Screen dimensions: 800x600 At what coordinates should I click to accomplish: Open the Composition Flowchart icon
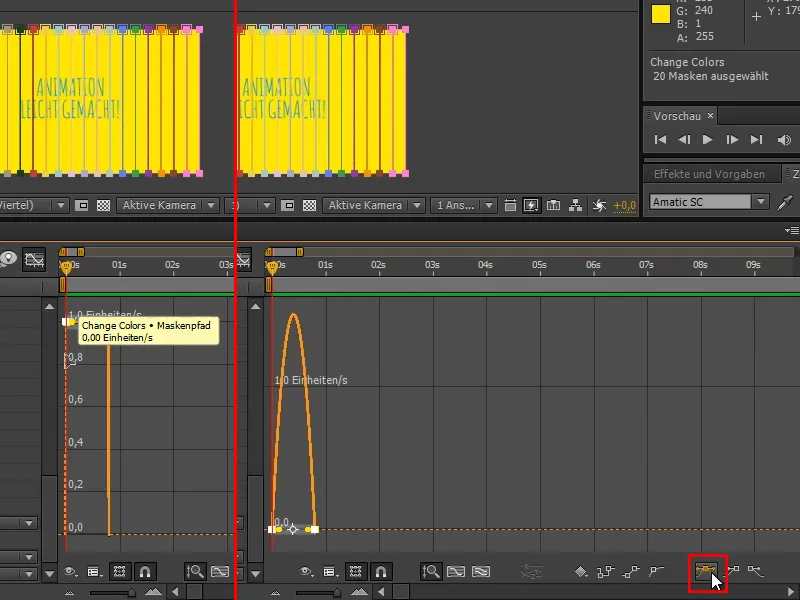pyautogui.click(x=576, y=205)
